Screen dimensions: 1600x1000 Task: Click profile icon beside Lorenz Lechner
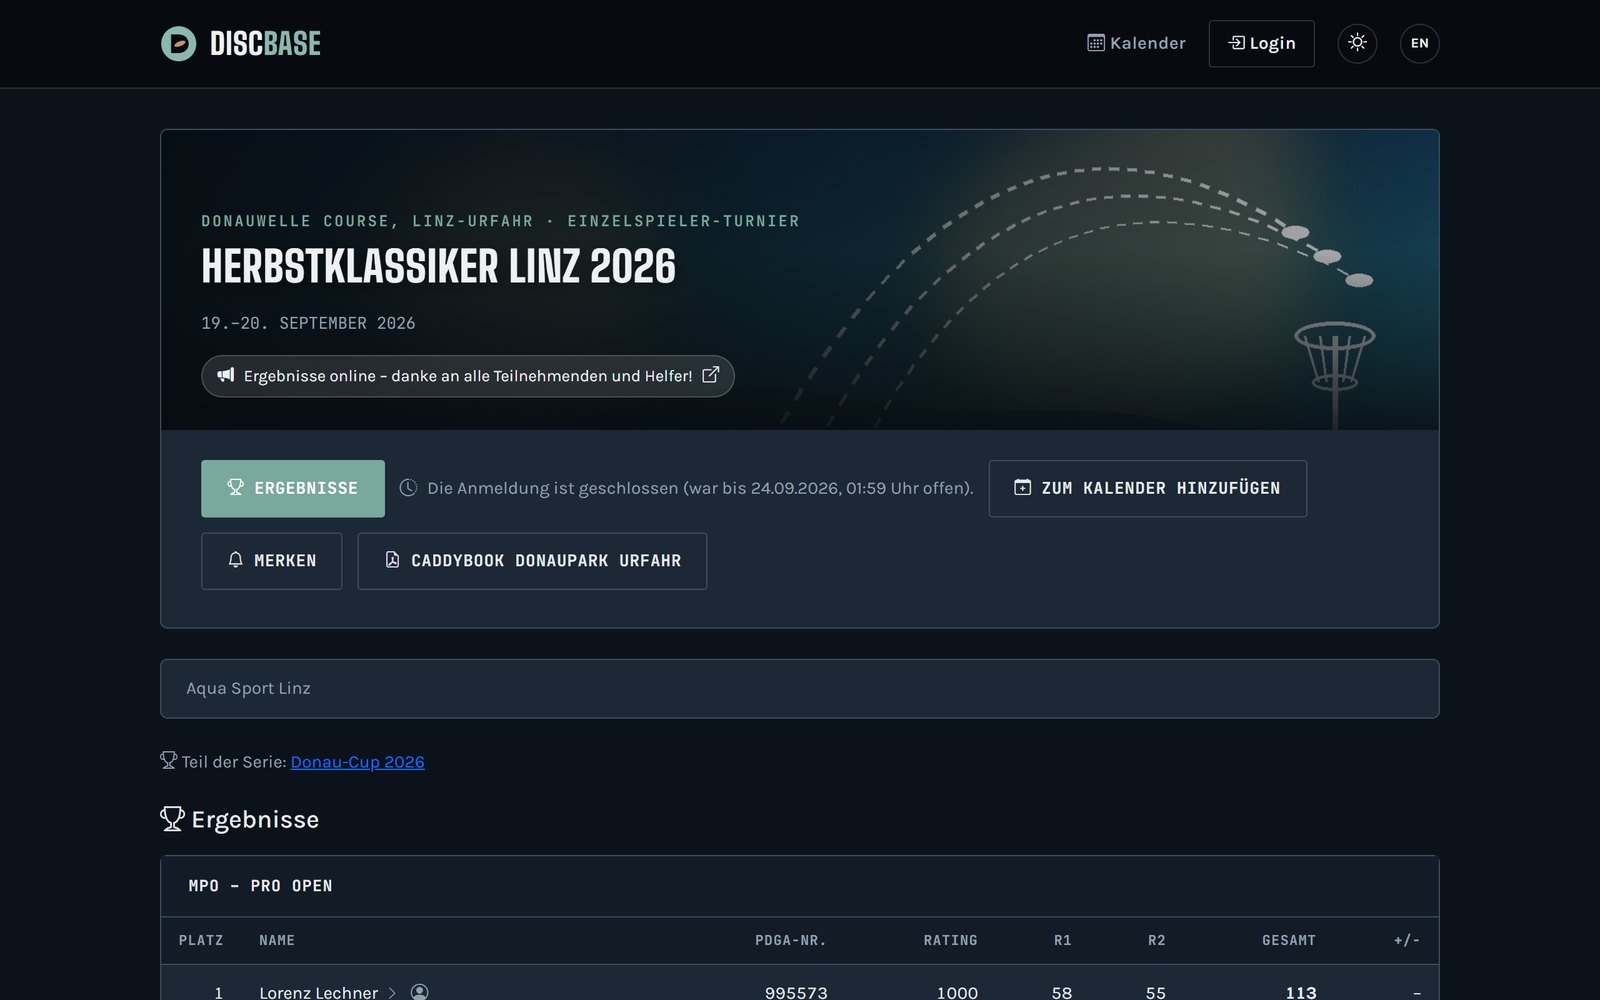pos(420,992)
